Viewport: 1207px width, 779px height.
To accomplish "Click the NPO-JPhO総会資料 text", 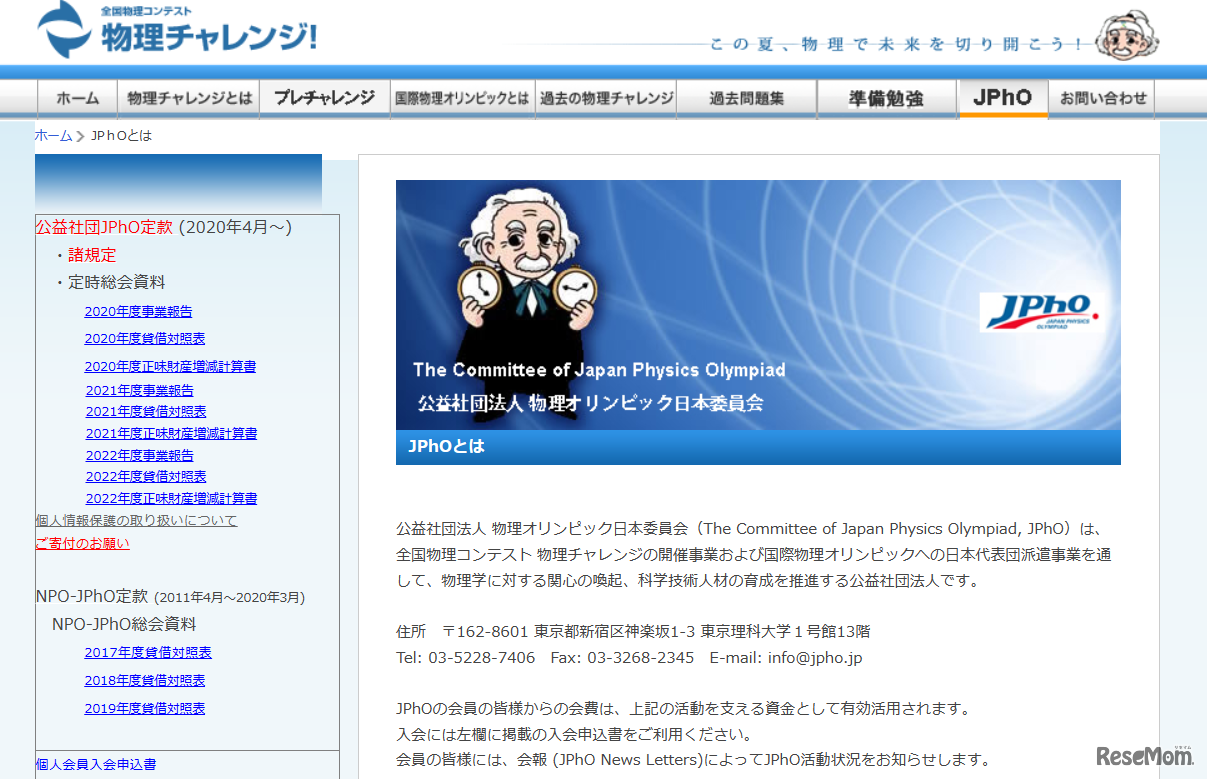I will point(124,624).
